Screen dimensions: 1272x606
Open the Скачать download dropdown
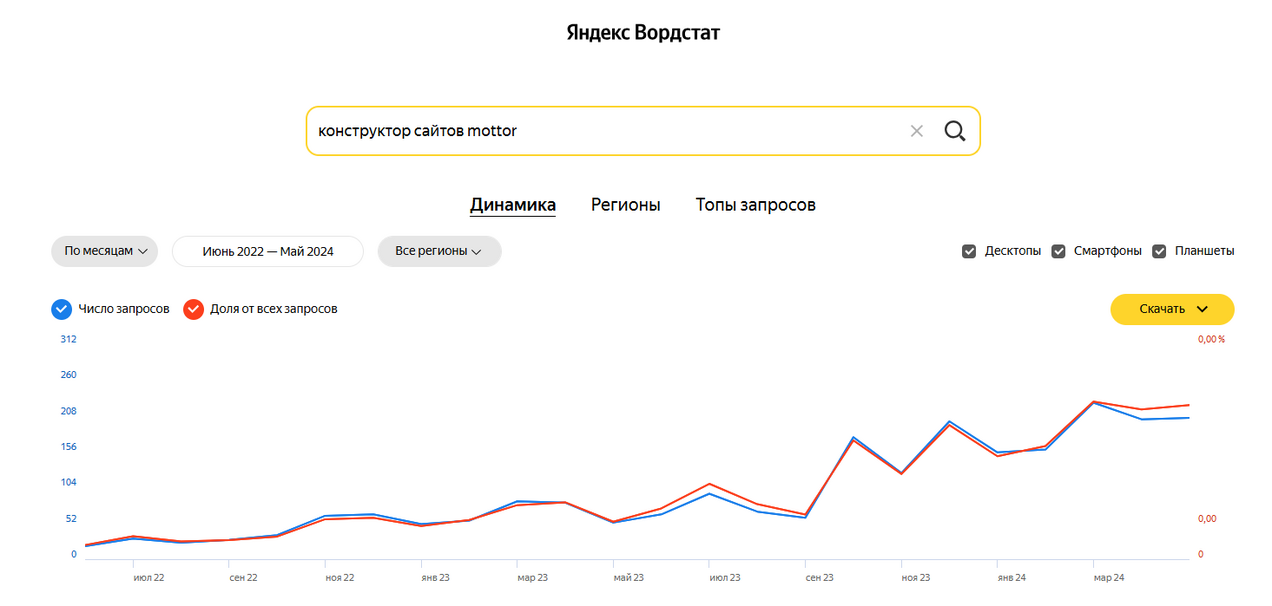(x=1172, y=309)
